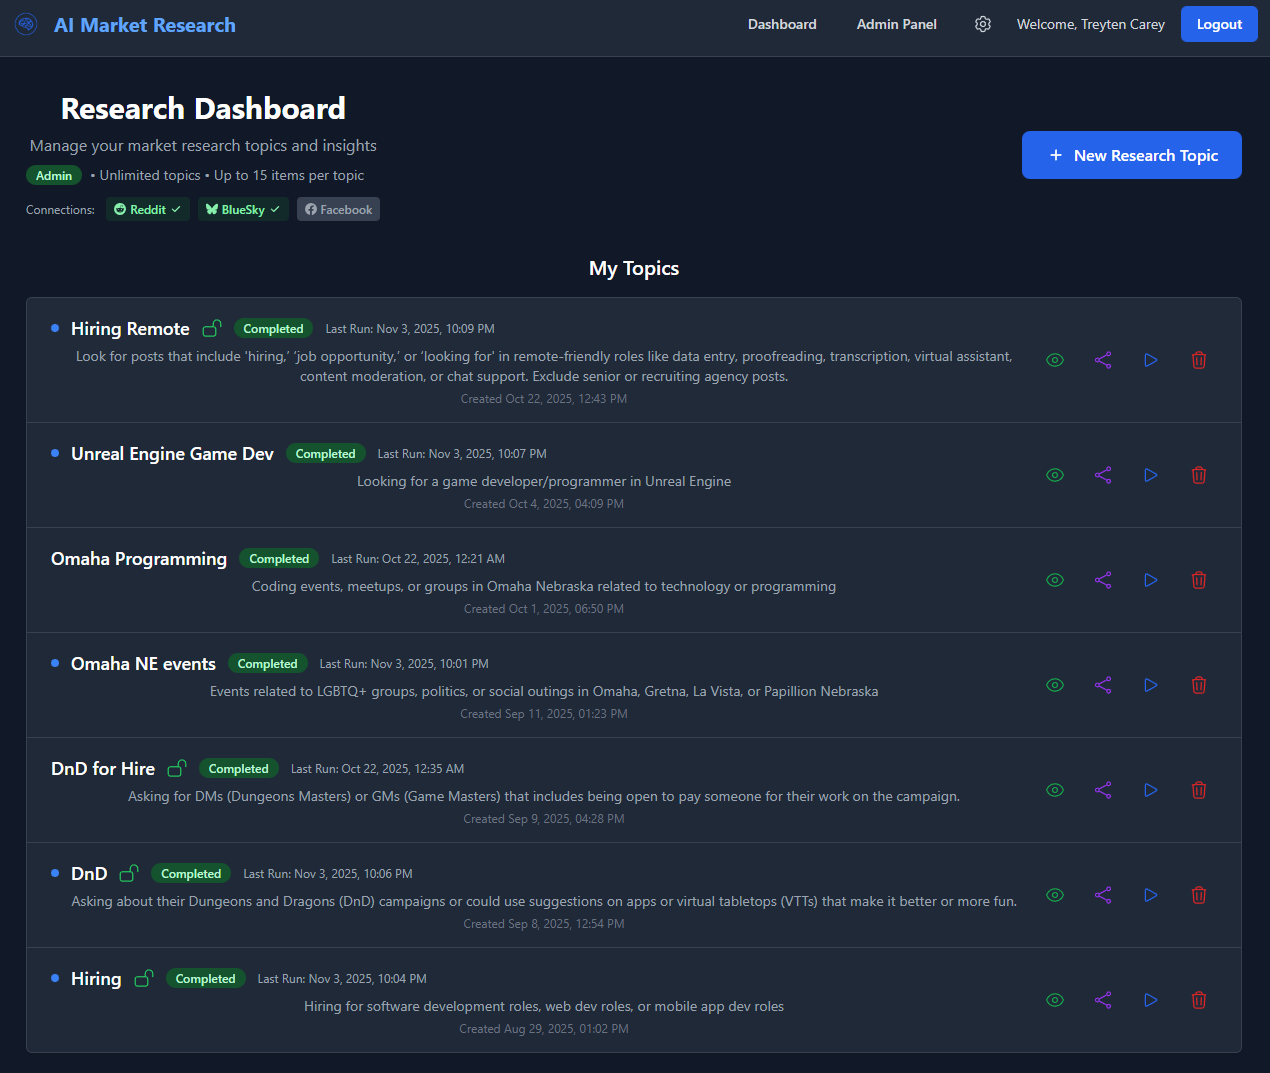Log out with the Logout button
1270x1073 pixels.
coord(1219,24)
